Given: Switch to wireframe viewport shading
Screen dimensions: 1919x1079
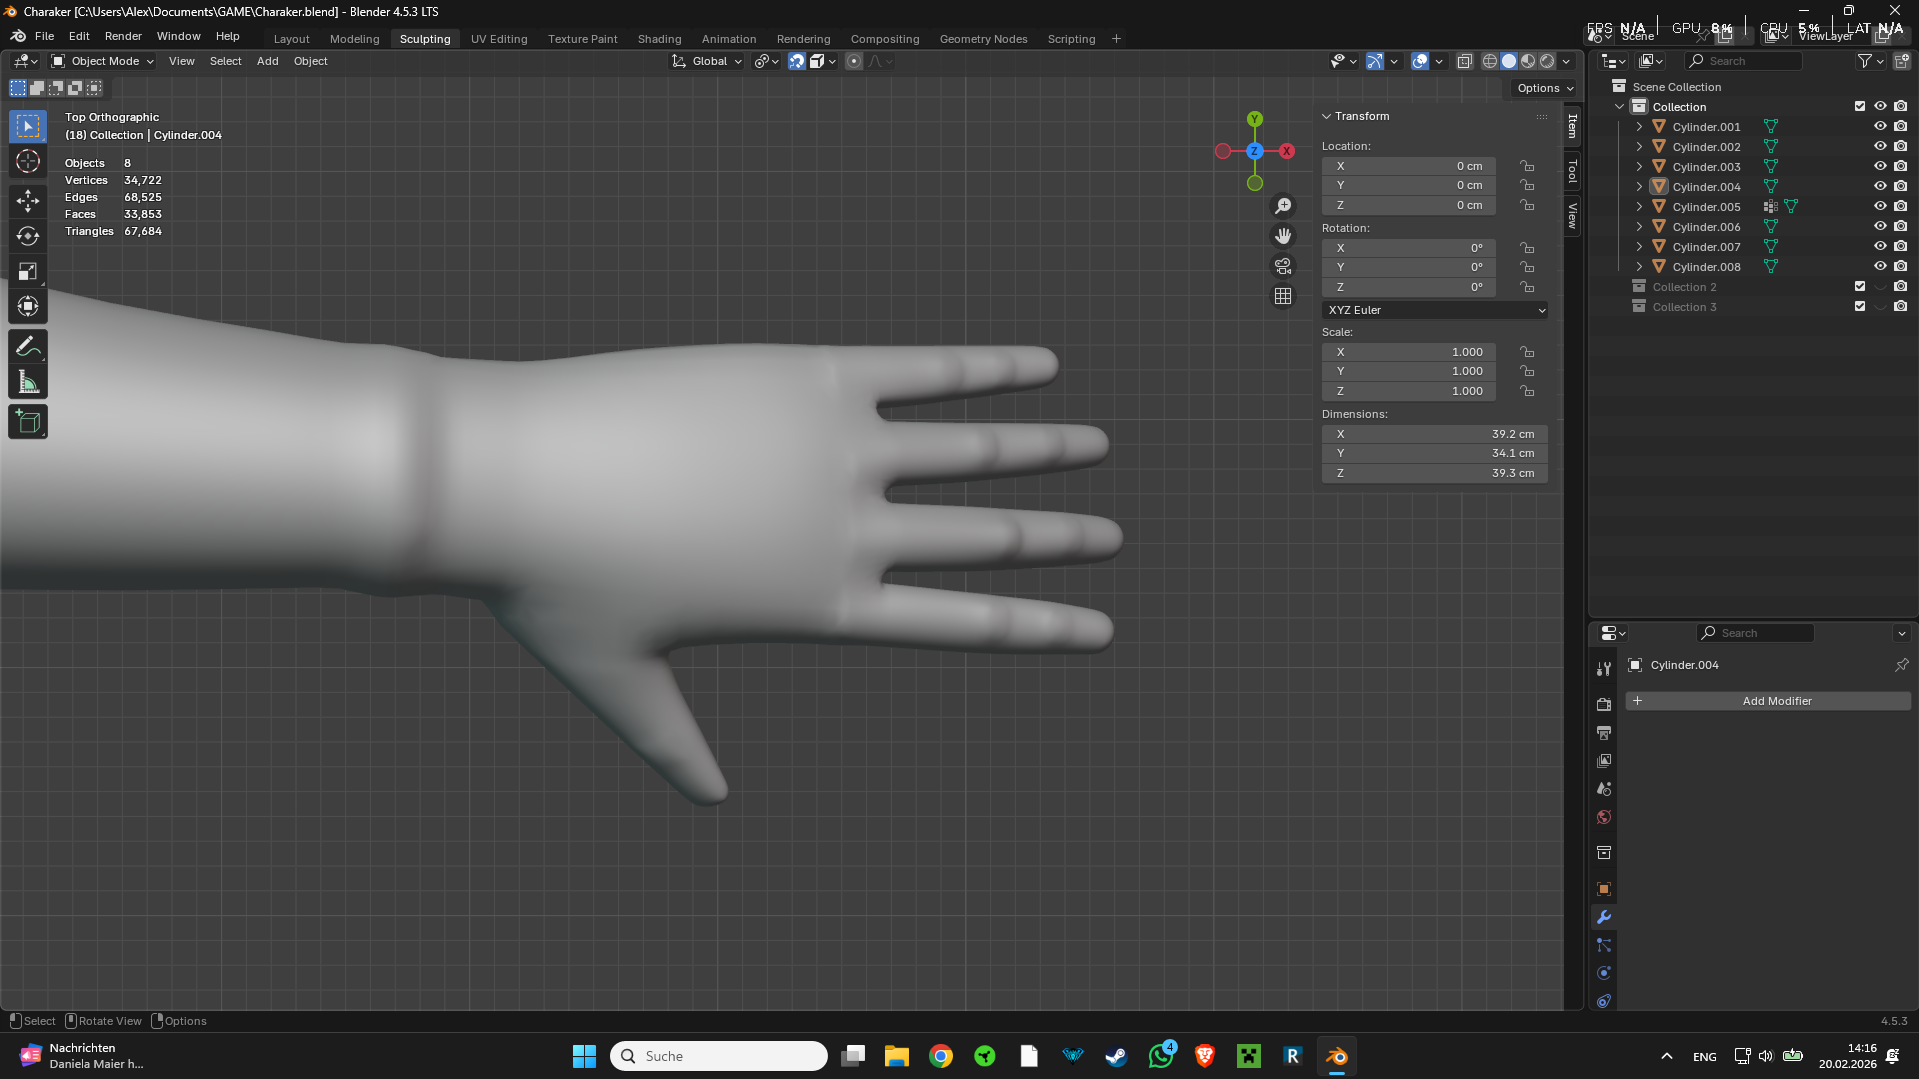Looking at the screenshot, I should [1490, 61].
